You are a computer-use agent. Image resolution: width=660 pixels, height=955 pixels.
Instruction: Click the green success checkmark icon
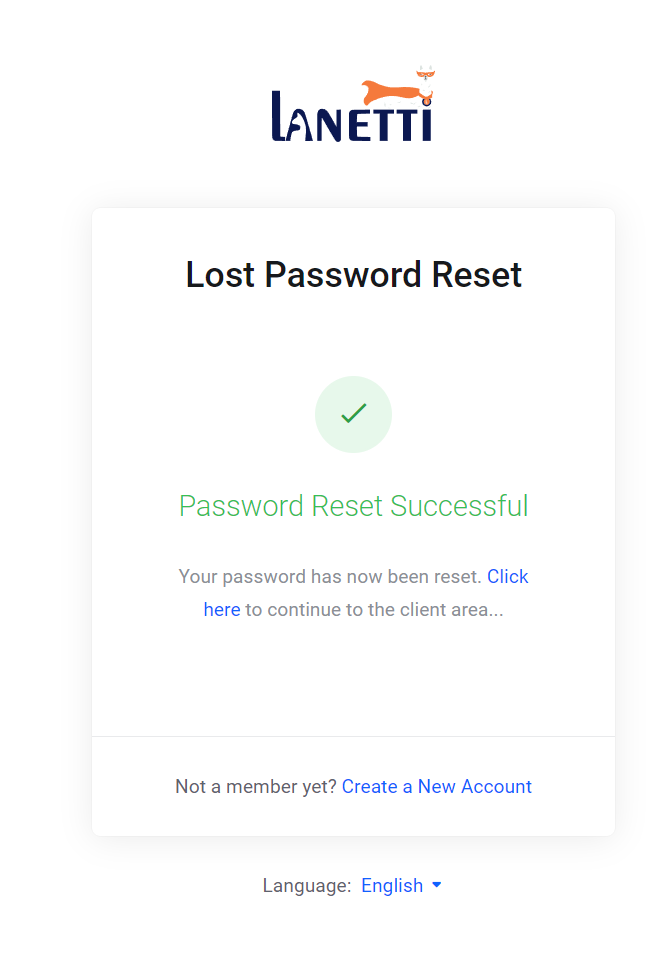point(354,413)
